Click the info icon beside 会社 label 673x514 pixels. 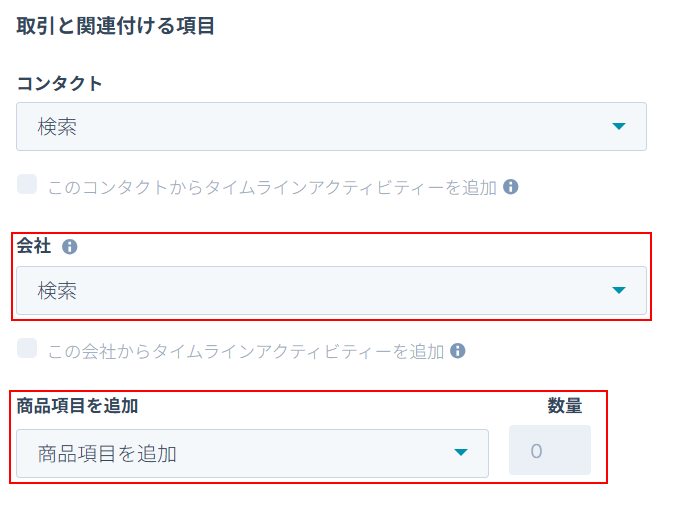70,247
